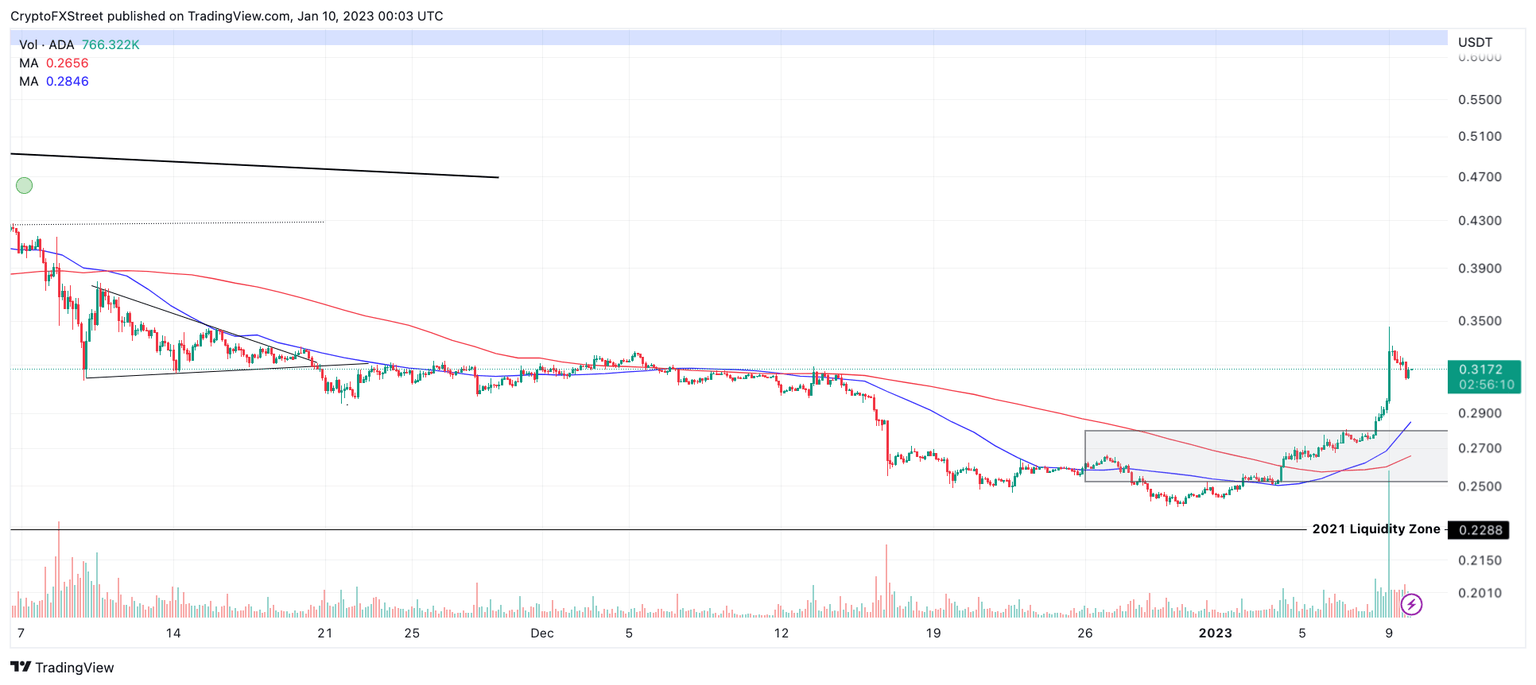
Task: Click the '12' date axis label
Action: pyautogui.click(x=781, y=633)
